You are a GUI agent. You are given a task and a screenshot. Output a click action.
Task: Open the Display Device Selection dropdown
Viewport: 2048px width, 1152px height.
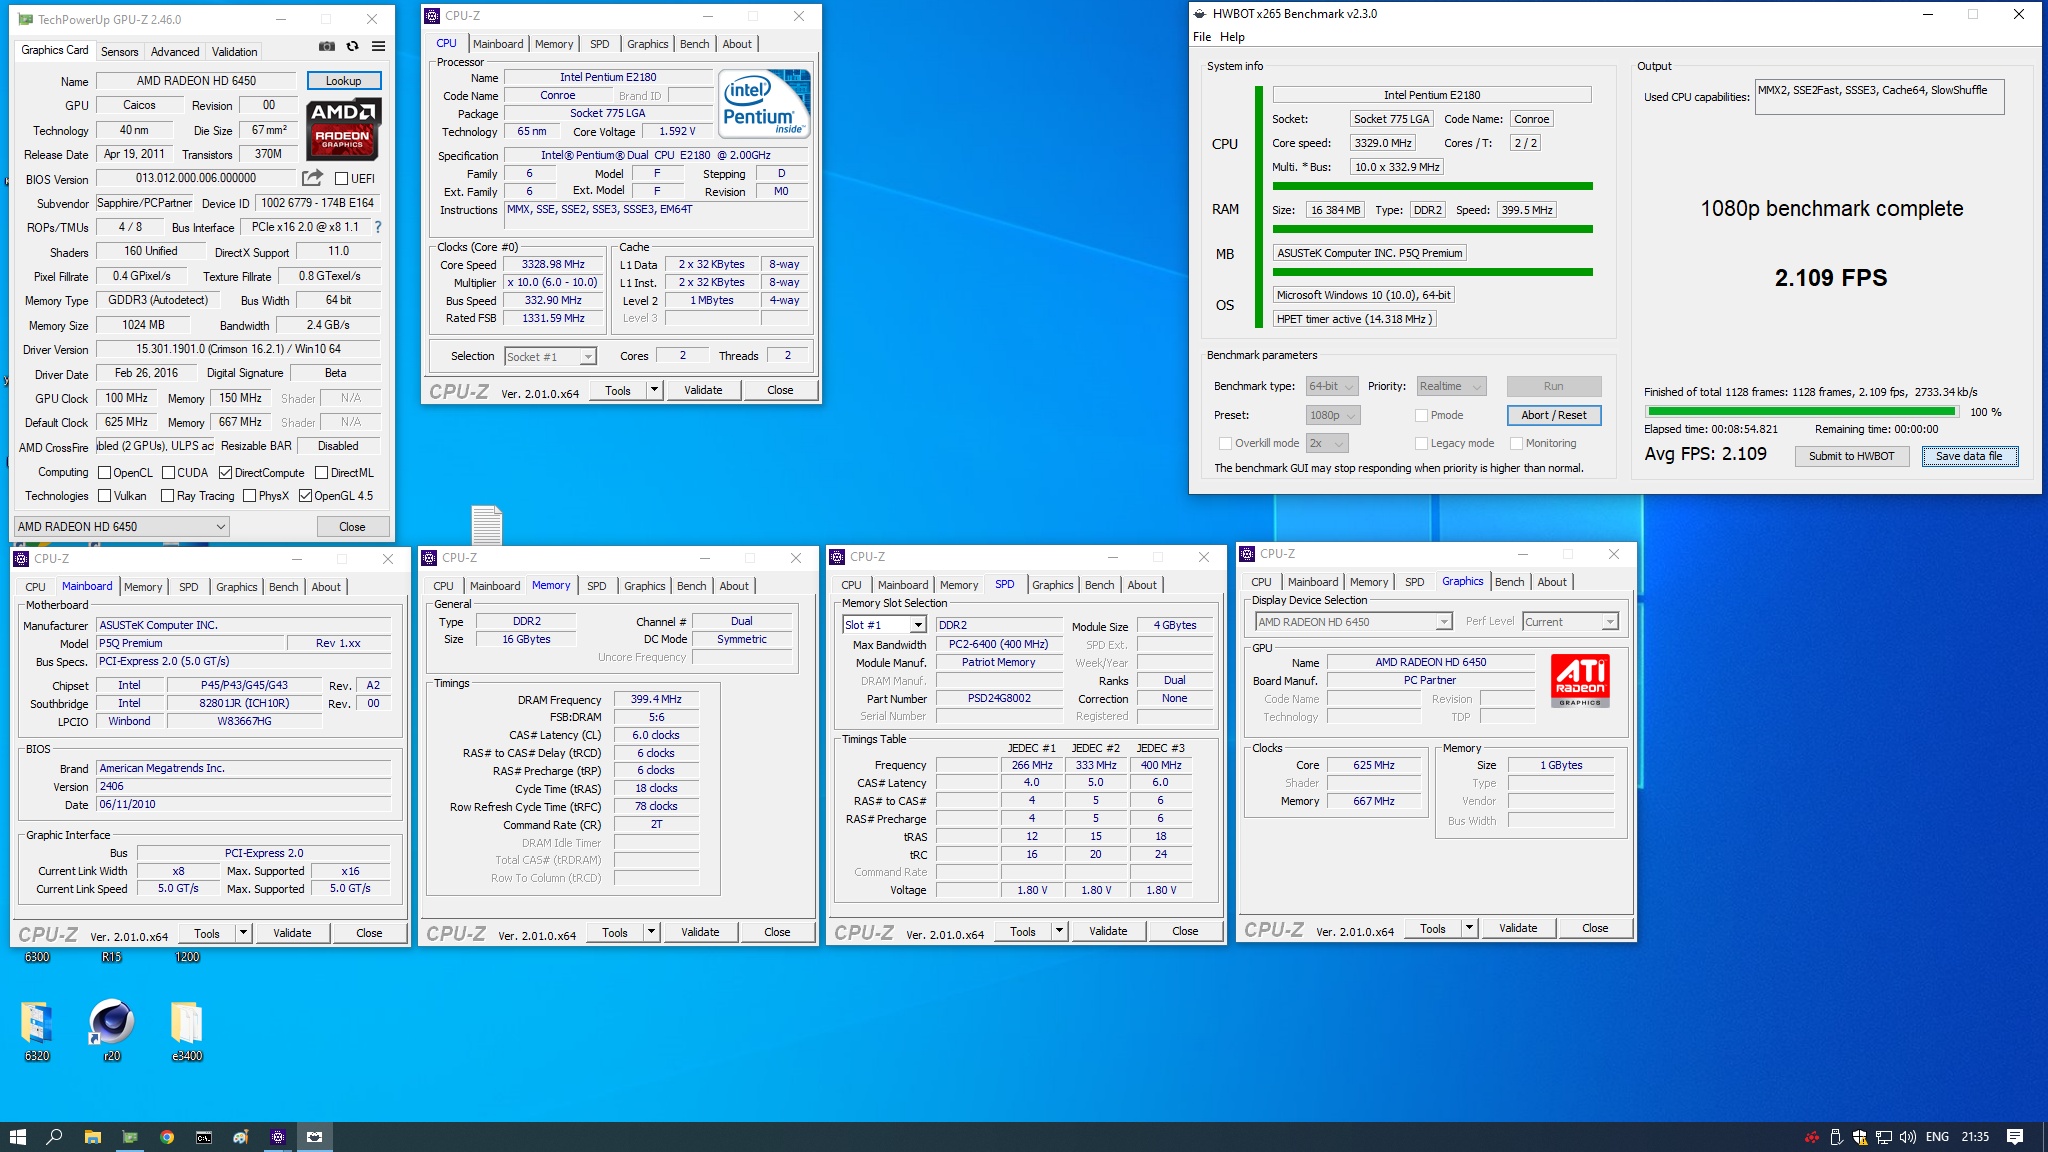(x=1353, y=622)
